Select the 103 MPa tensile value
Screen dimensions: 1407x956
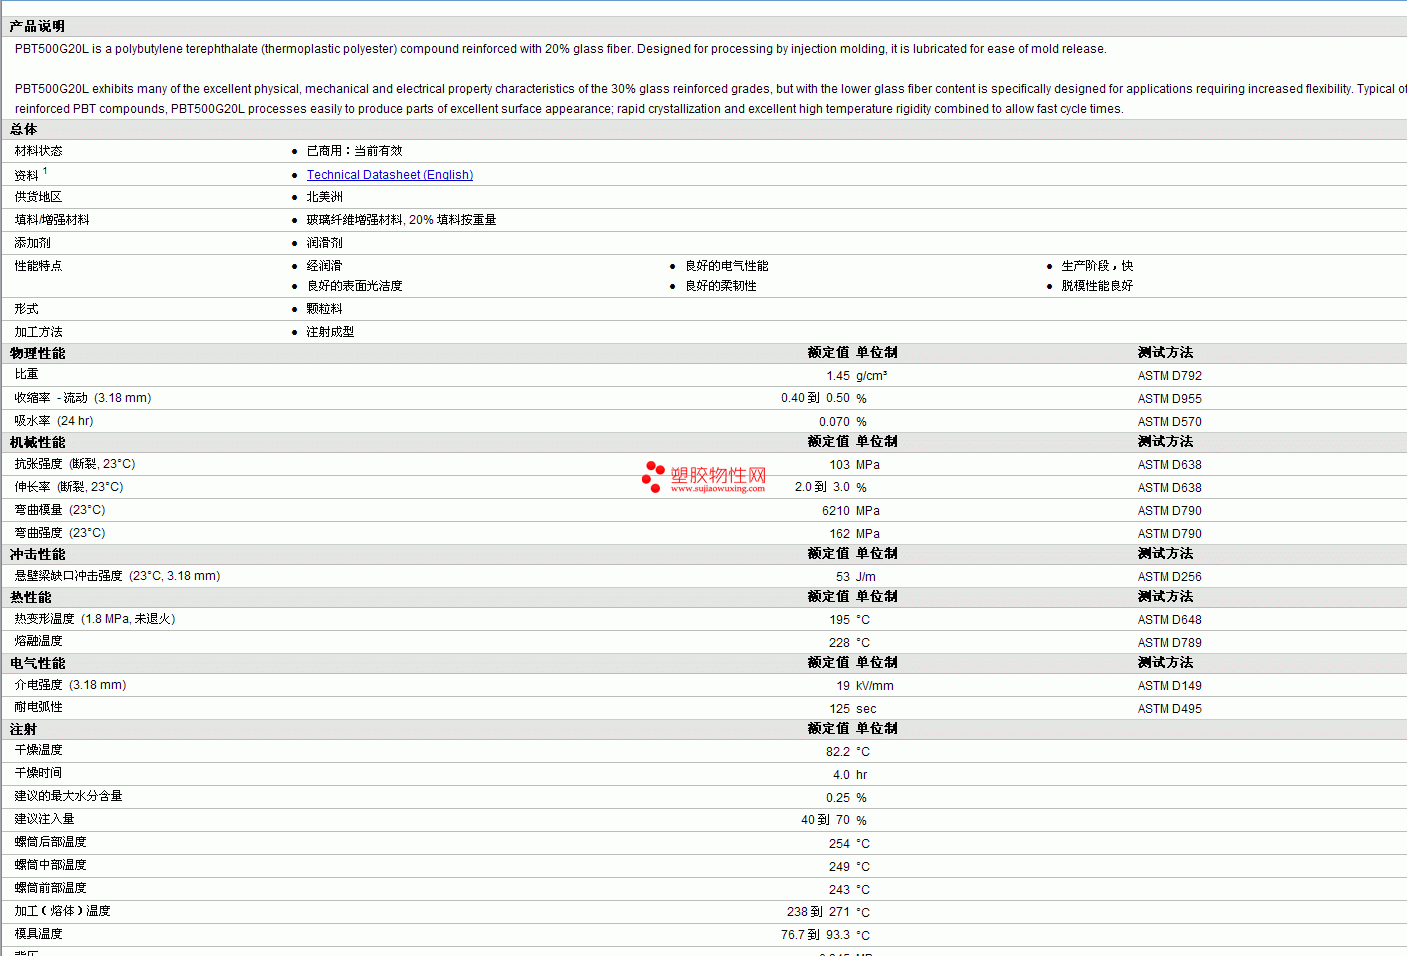pos(854,465)
